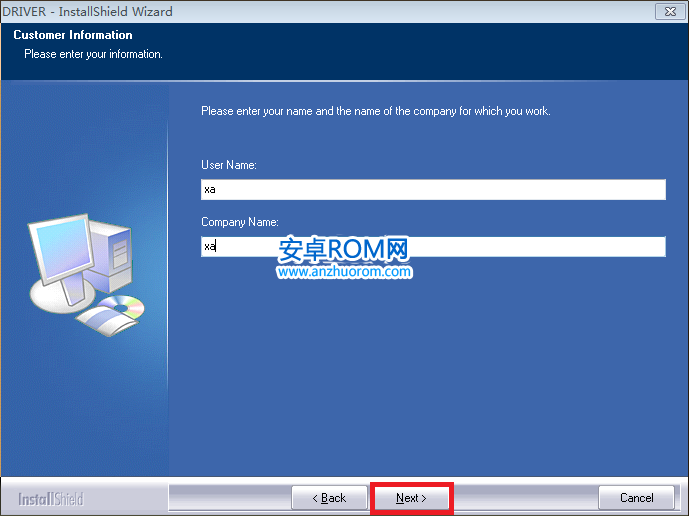The image size is (689, 516).
Task: Click the computer and CD setup graphic
Action: pos(87,275)
